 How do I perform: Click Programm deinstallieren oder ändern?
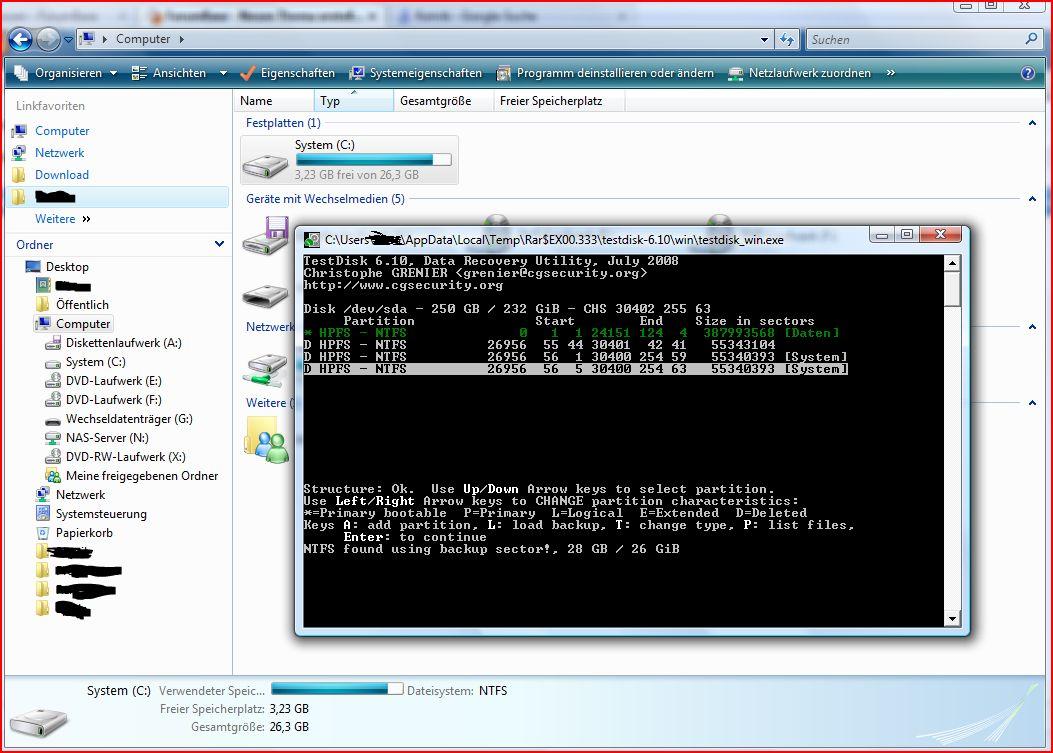pos(605,73)
